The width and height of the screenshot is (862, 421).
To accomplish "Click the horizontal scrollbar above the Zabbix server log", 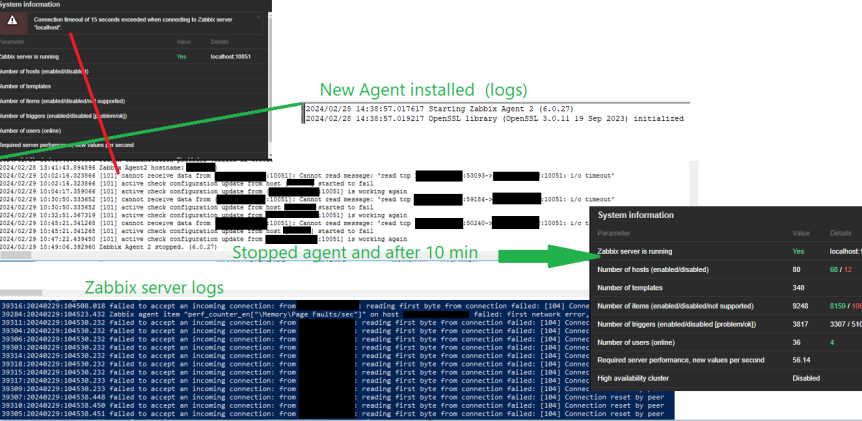I will point(21,293).
